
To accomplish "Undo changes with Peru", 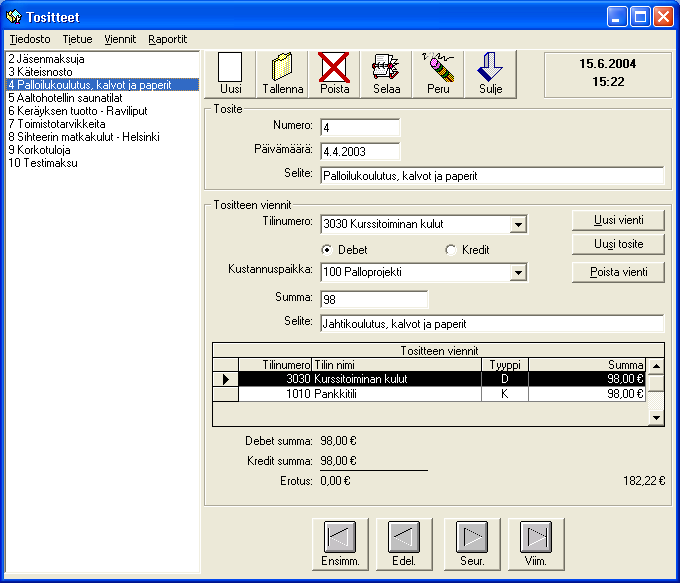I will (x=438, y=74).
